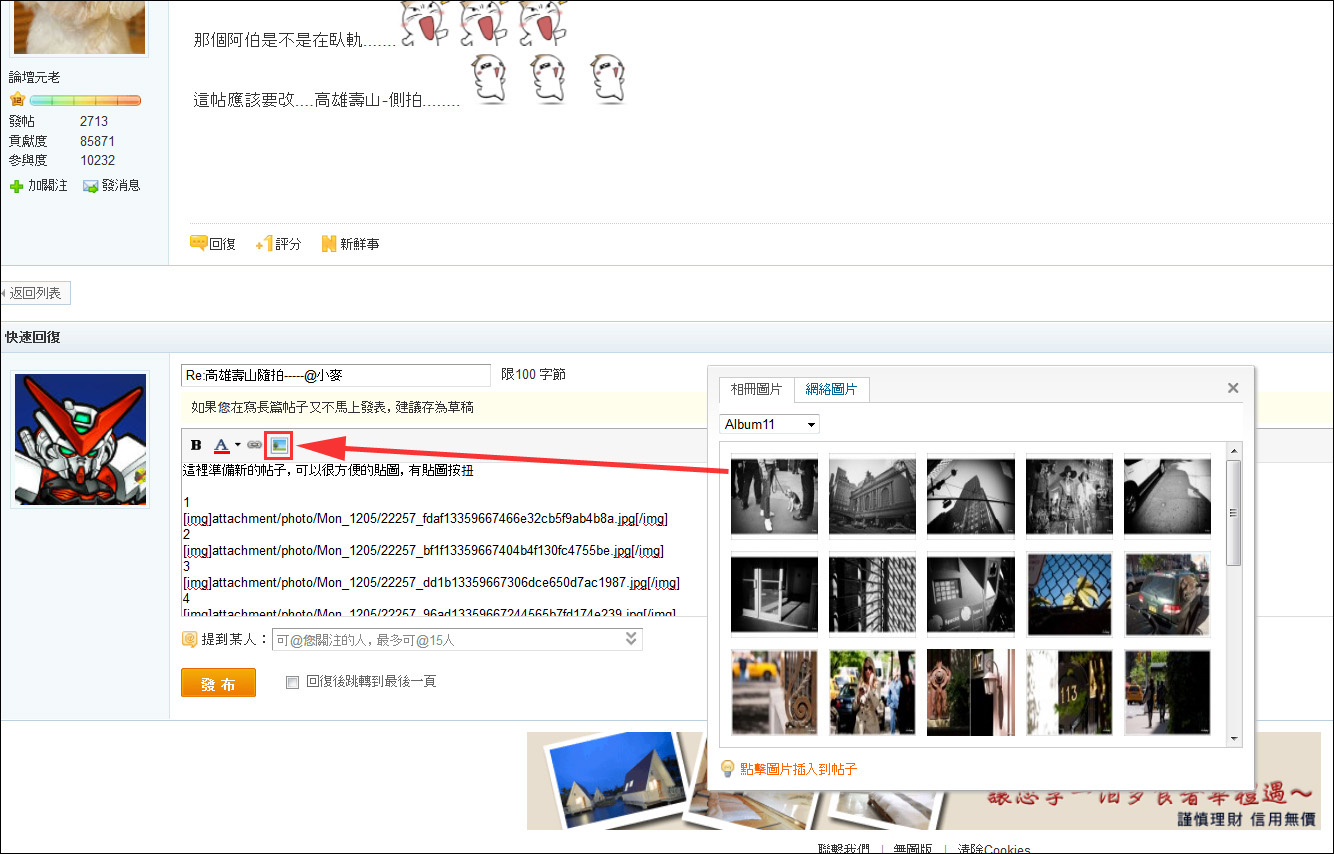The width and height of the screenshot is (1334, 854).
Task: Select the women in hats photo thumbnail
Action: click(1069, 496)
